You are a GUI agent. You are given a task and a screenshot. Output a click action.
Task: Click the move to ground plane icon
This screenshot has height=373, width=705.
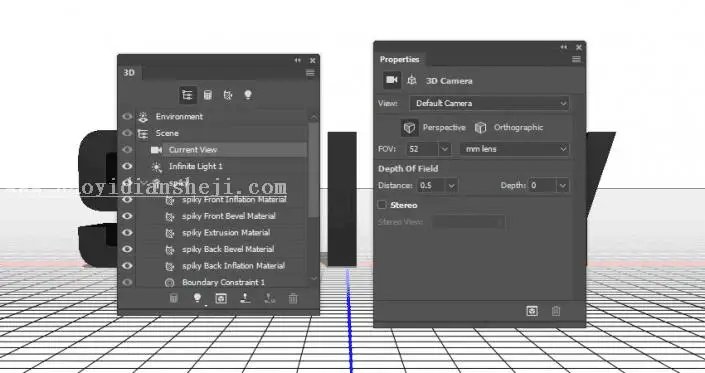click(245, 298)
